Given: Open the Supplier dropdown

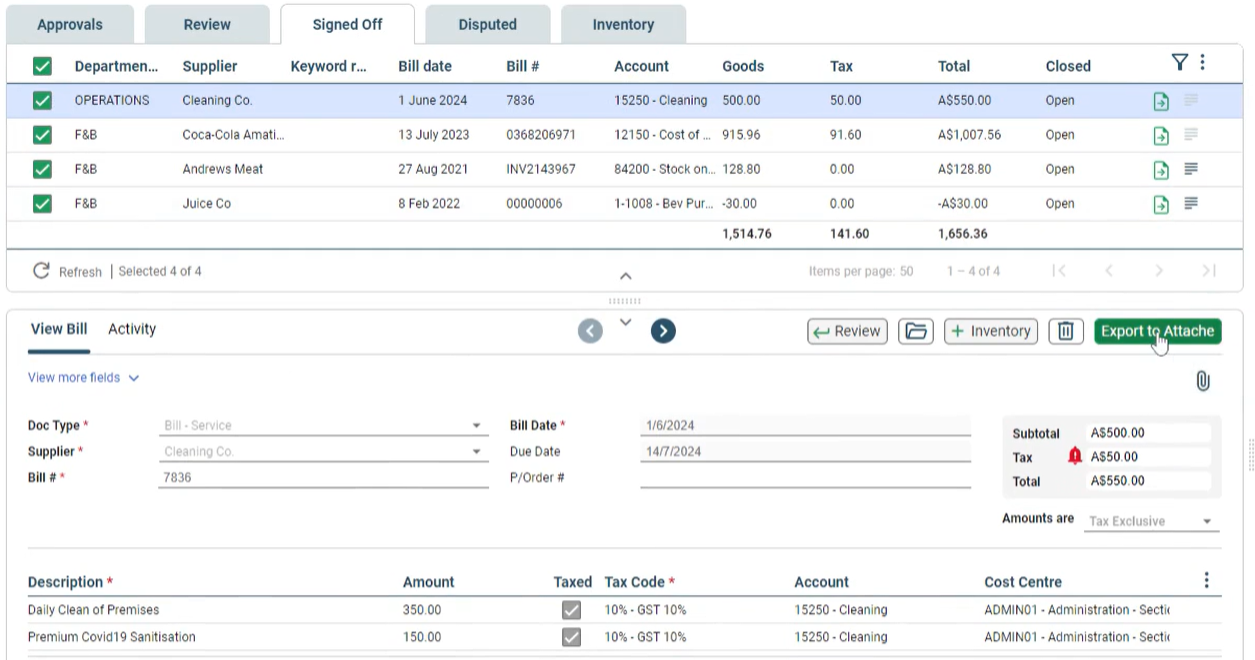Looking at the screenshot, I should pos(322,451).
